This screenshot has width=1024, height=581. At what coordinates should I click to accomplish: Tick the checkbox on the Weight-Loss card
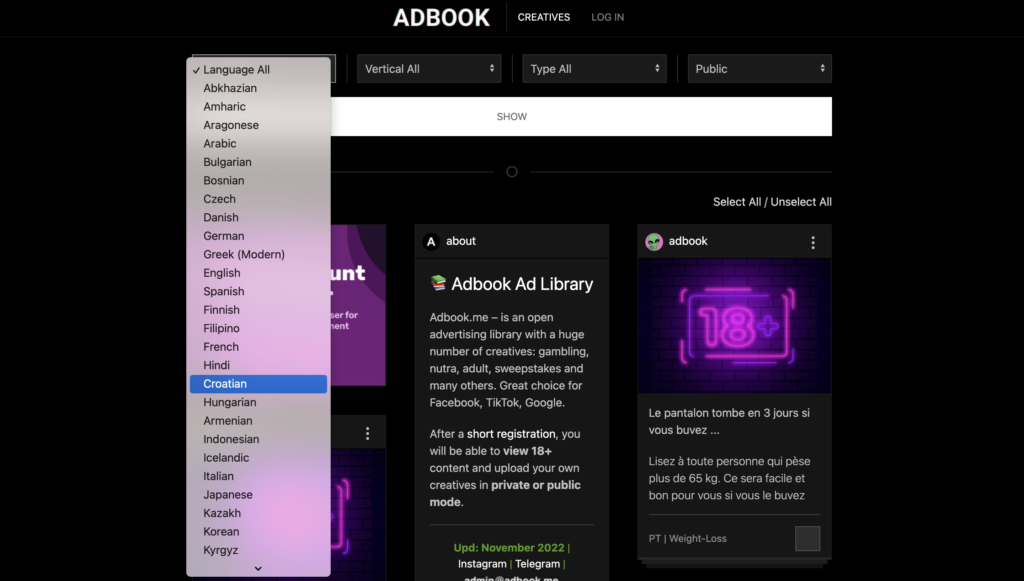click(x=807, y=539)
